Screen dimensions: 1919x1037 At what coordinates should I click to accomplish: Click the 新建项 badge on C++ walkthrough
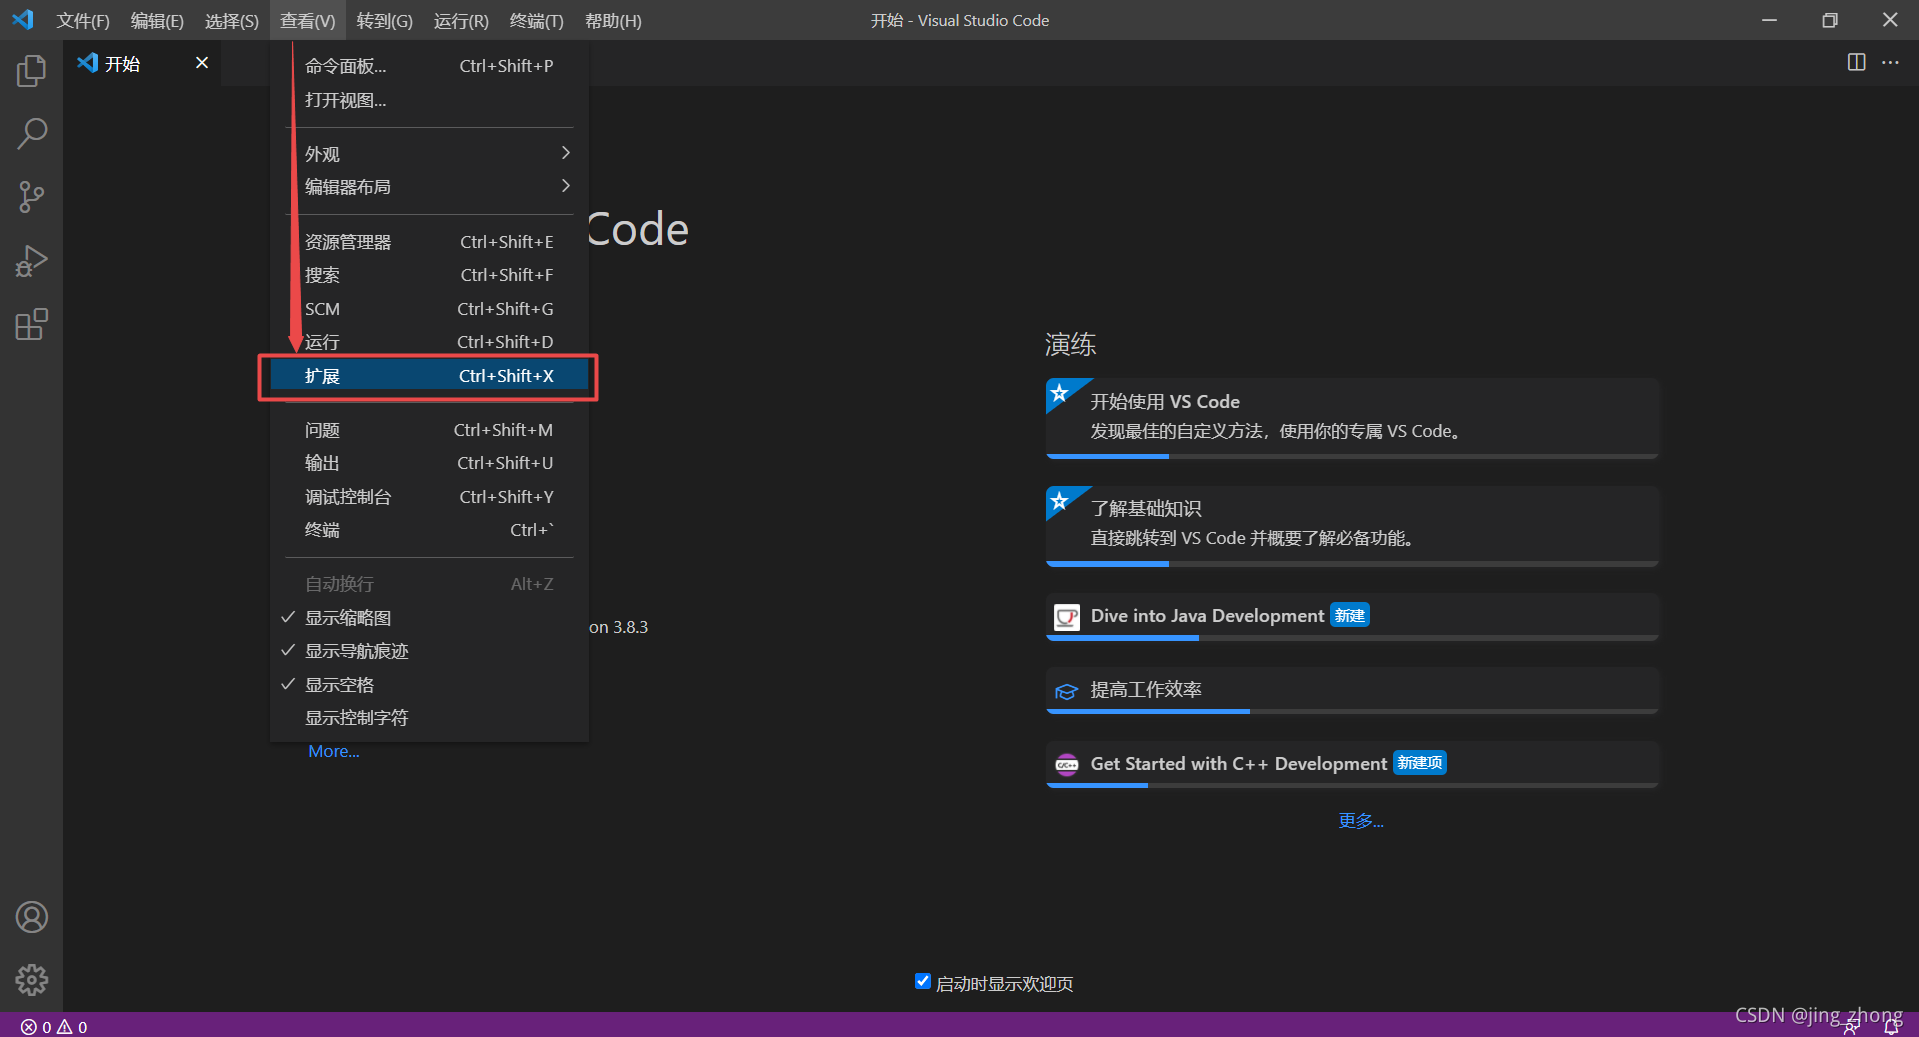pyautogui.click(x=1420, y=763)
